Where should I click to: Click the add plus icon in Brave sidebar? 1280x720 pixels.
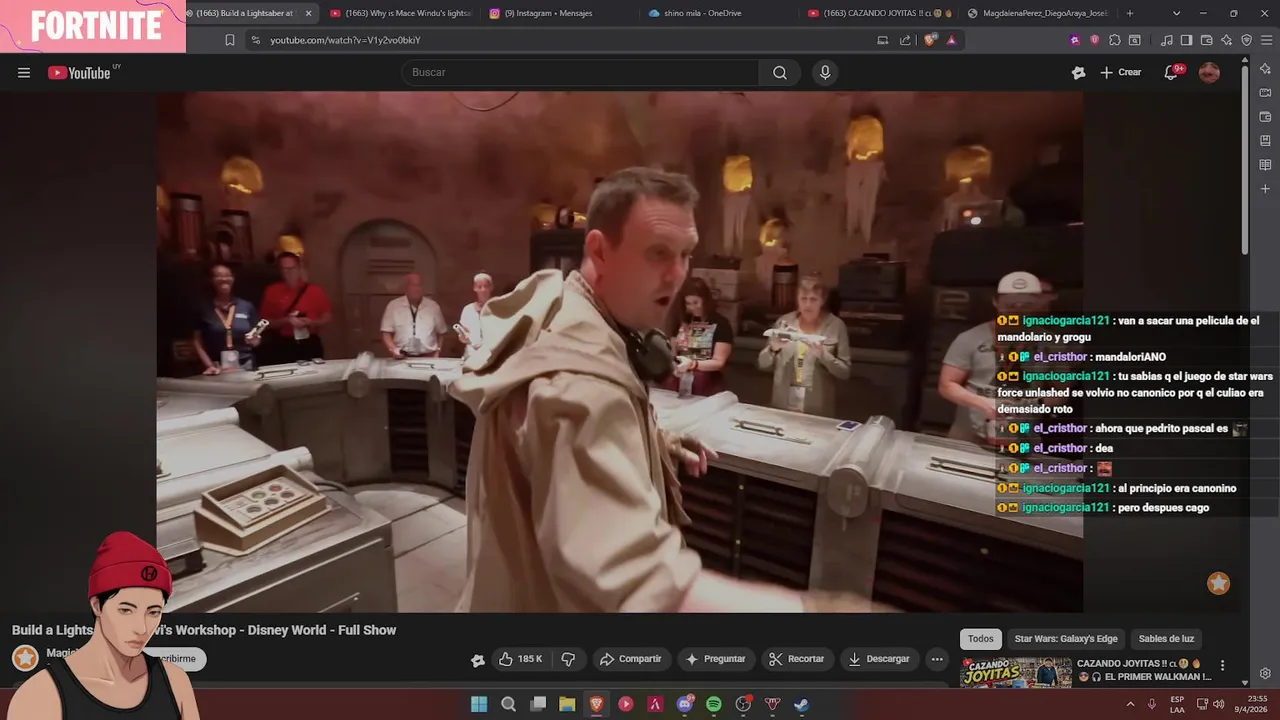tap(1265, 188)
